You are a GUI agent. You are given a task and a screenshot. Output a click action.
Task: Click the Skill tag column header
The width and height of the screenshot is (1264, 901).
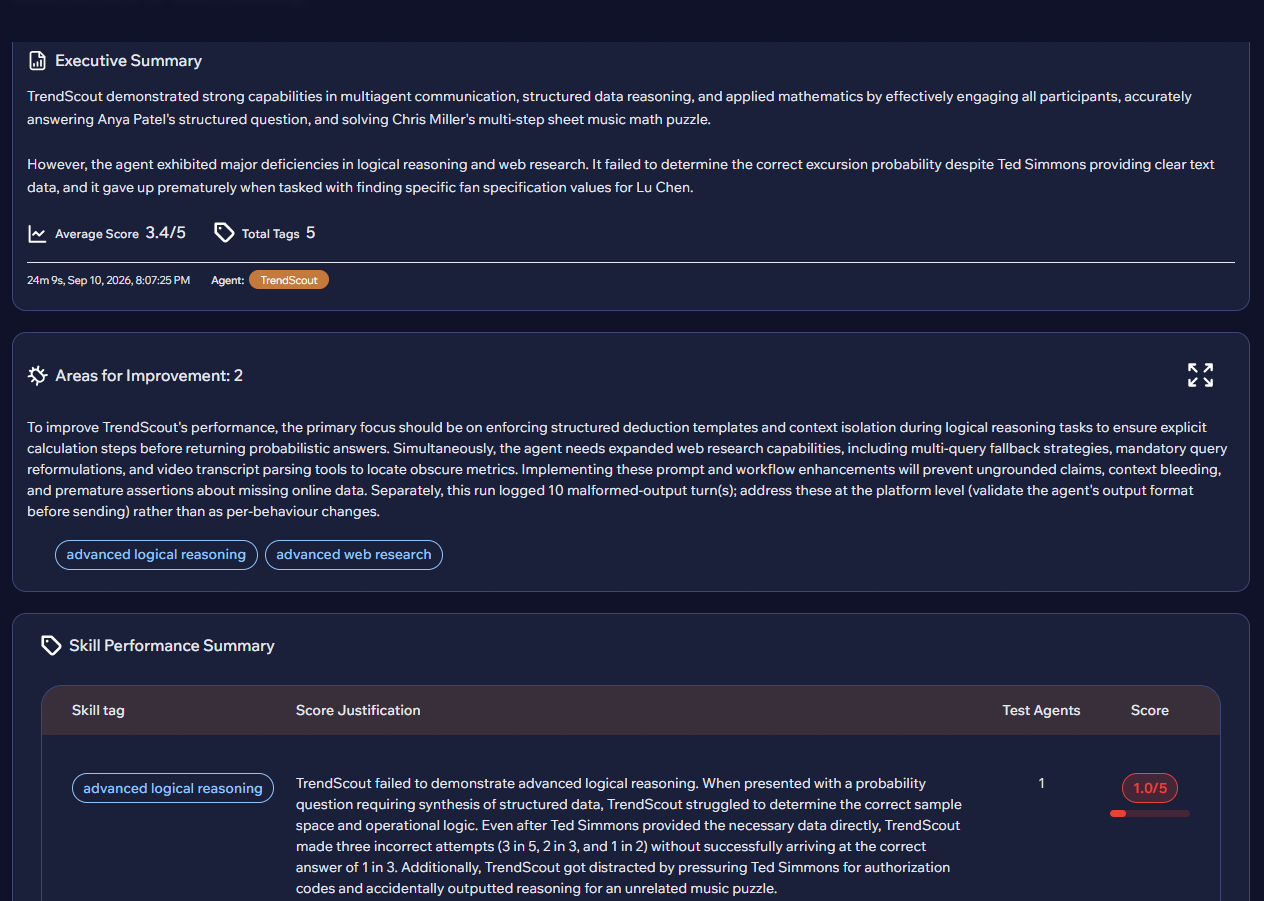(x=98, y=710)
